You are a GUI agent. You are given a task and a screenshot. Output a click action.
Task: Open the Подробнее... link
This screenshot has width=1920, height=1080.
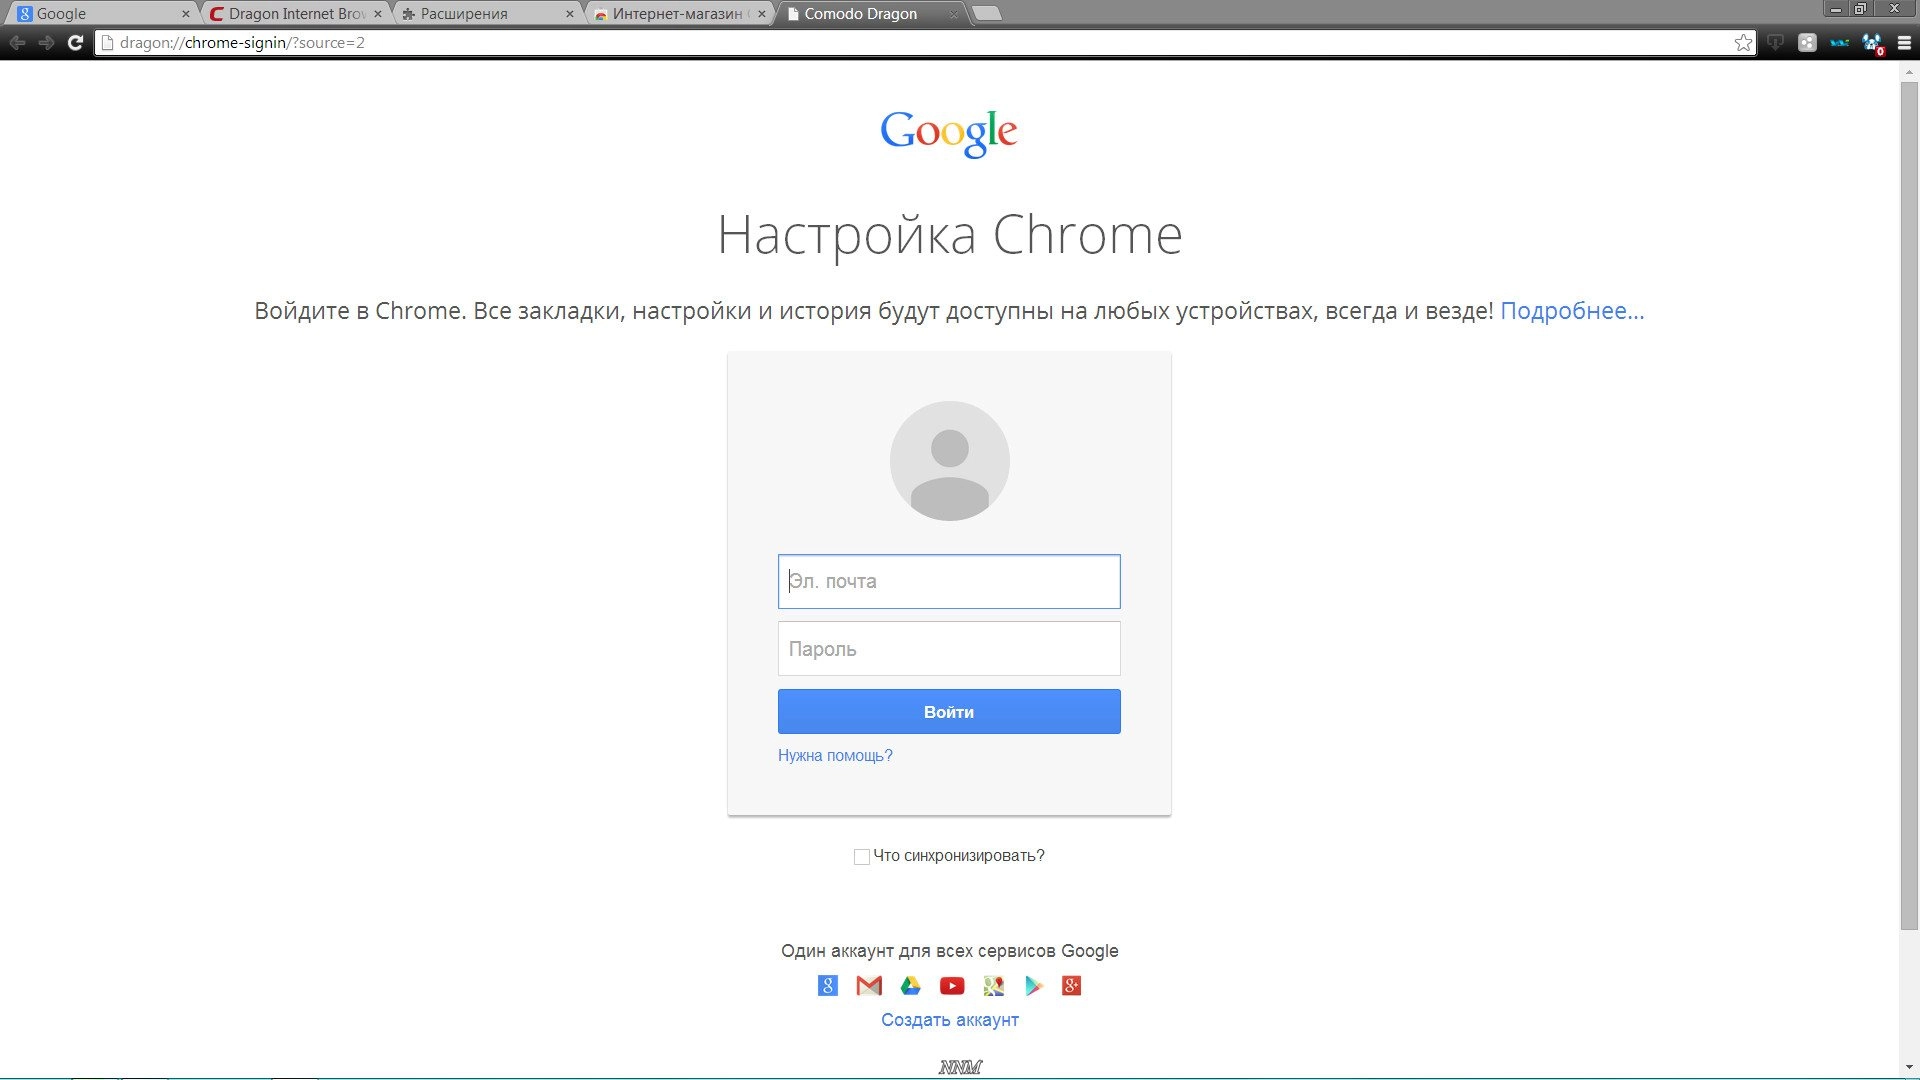click(x=1572, y=311)
